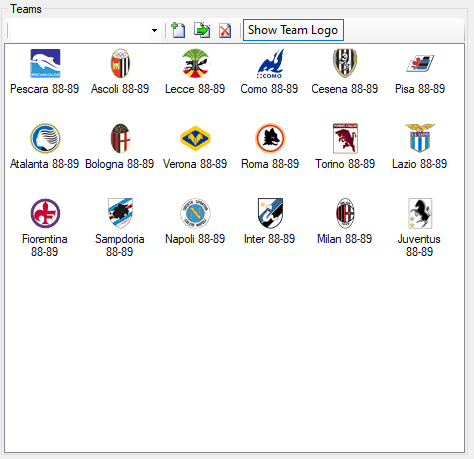Click the Roma 88-89 label
The height and width of the screenshot is (459, 474).
point(270,164)
